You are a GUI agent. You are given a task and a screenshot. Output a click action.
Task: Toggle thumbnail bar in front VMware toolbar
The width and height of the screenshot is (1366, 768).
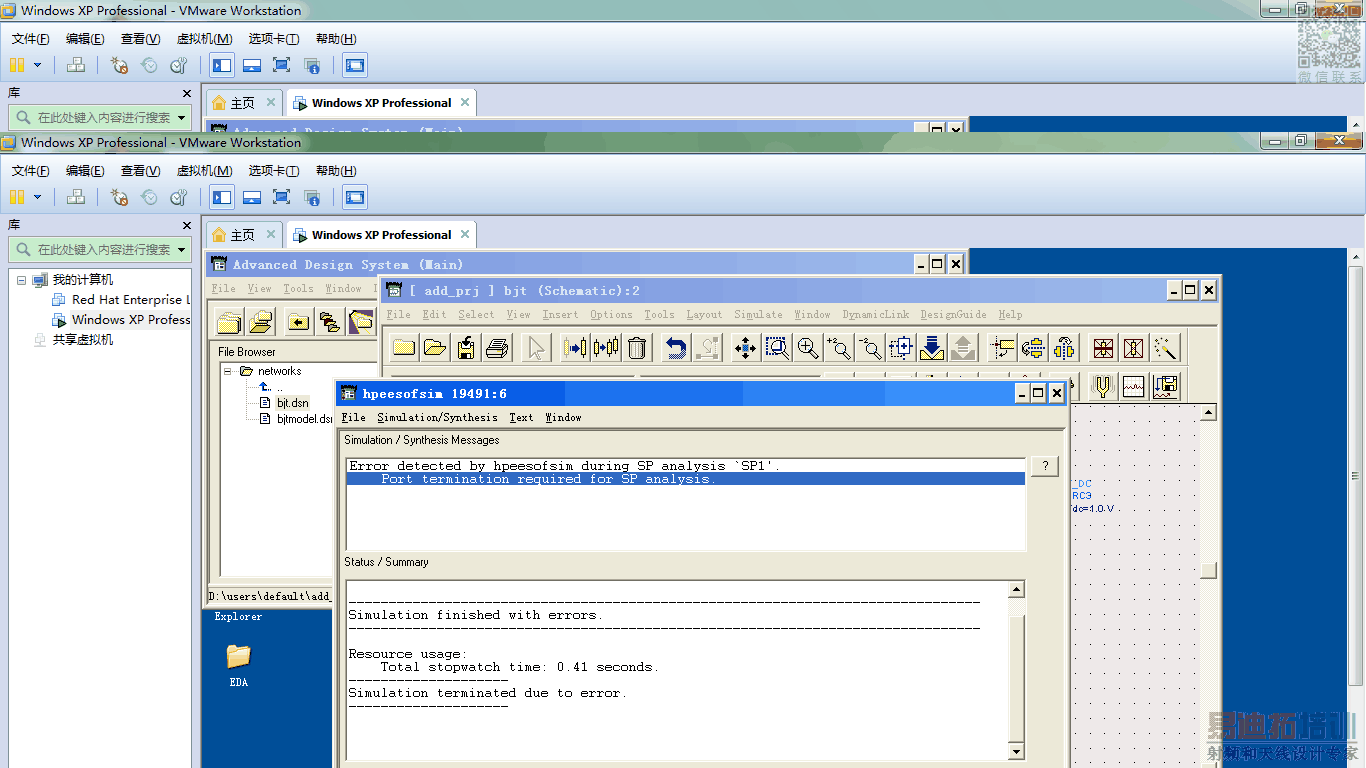[x=252, y=197]
